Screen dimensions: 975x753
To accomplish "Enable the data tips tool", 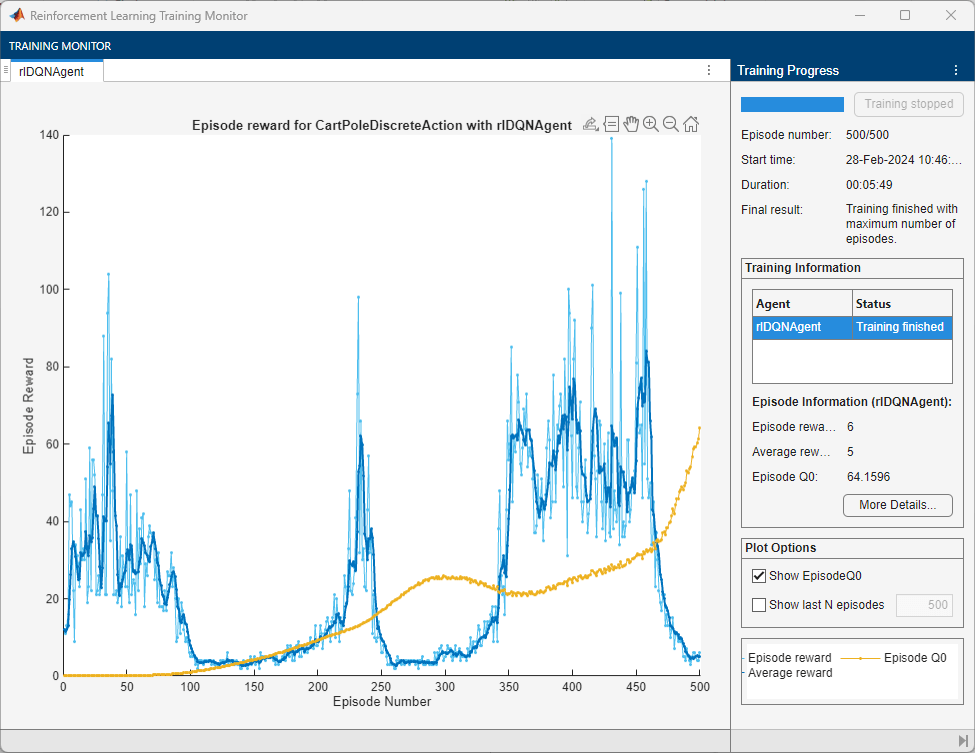I will pyautogui.click(x=611, y=124).
